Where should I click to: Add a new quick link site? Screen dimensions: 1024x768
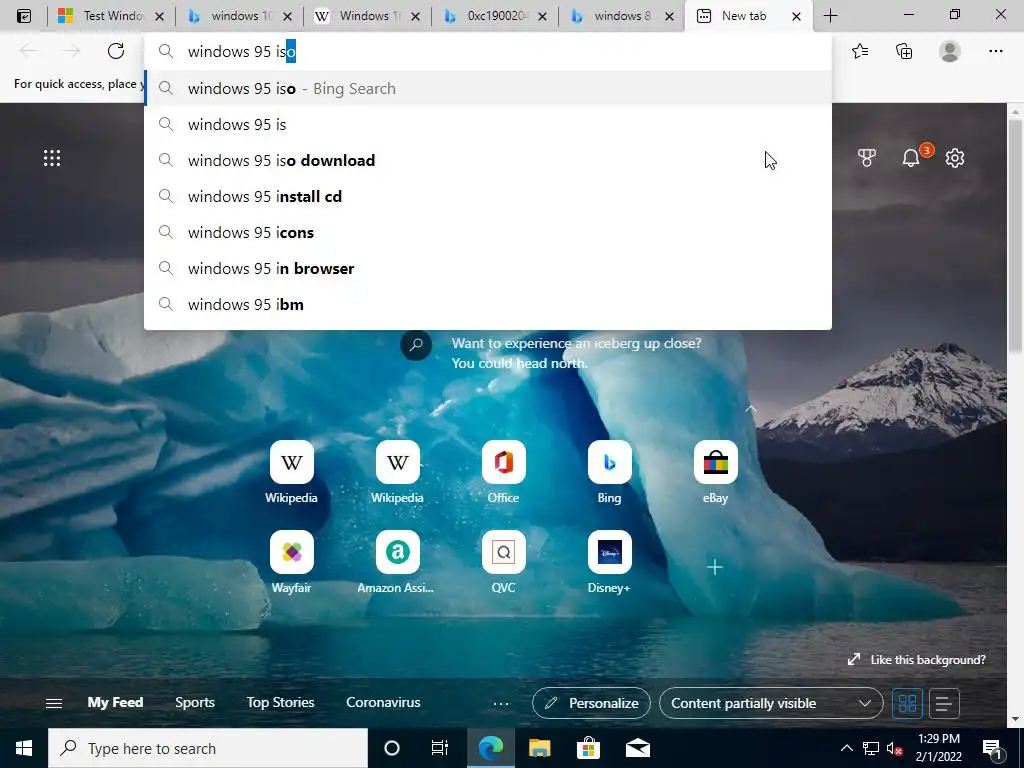coord(715,567)
